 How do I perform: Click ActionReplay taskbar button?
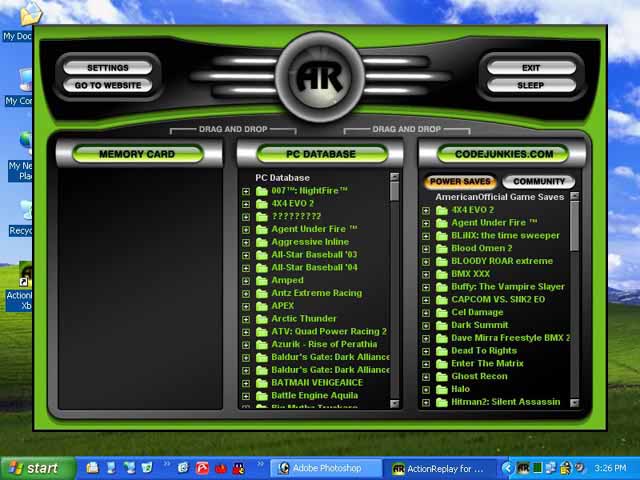(x=442, y=469)
